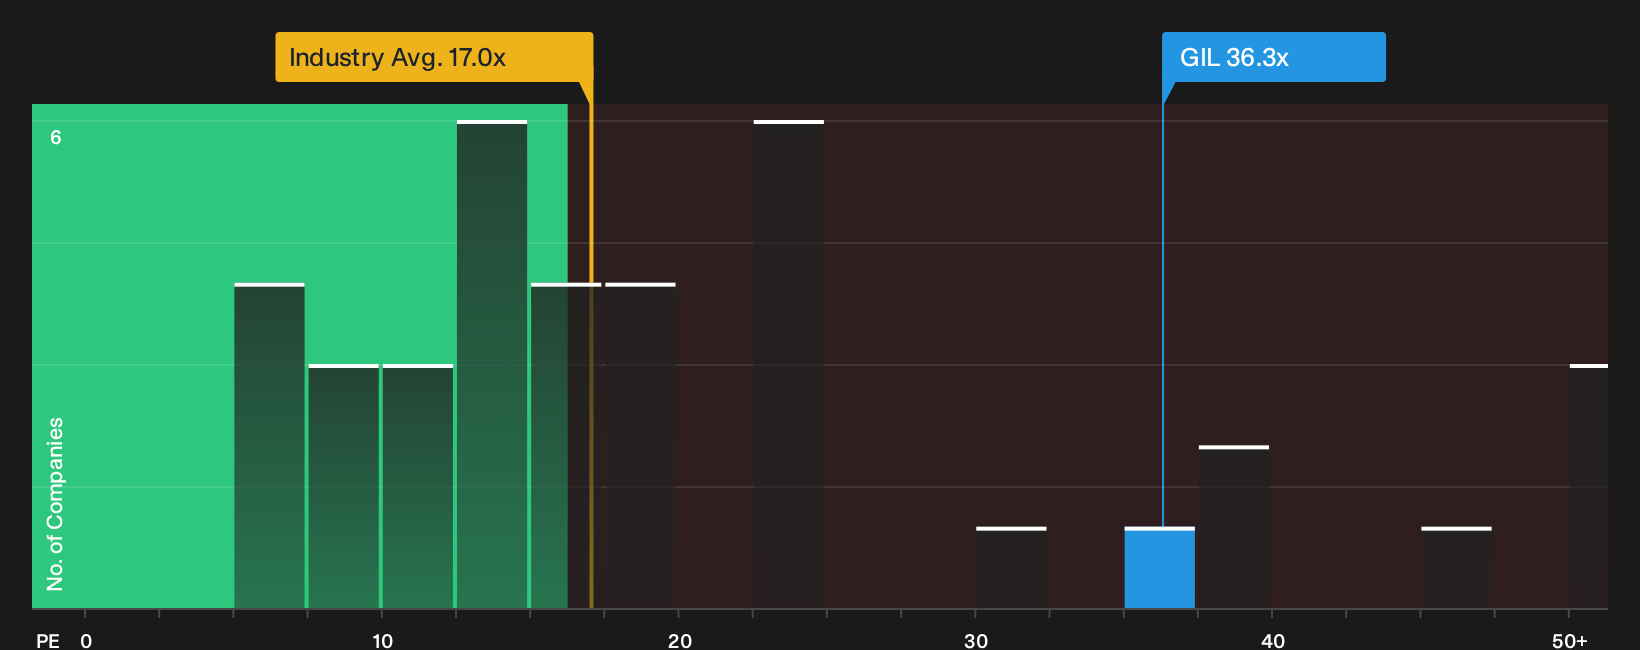1640x650 pixels.
Task: Click the PE axis label
Action: [48, 640]
